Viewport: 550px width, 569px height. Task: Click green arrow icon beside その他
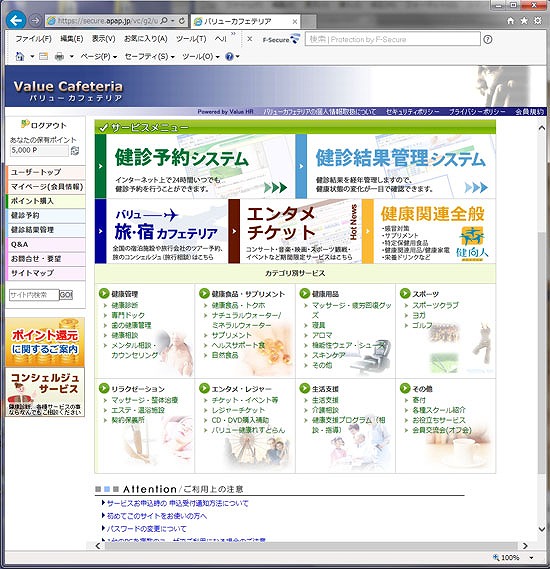click(405, 388)
